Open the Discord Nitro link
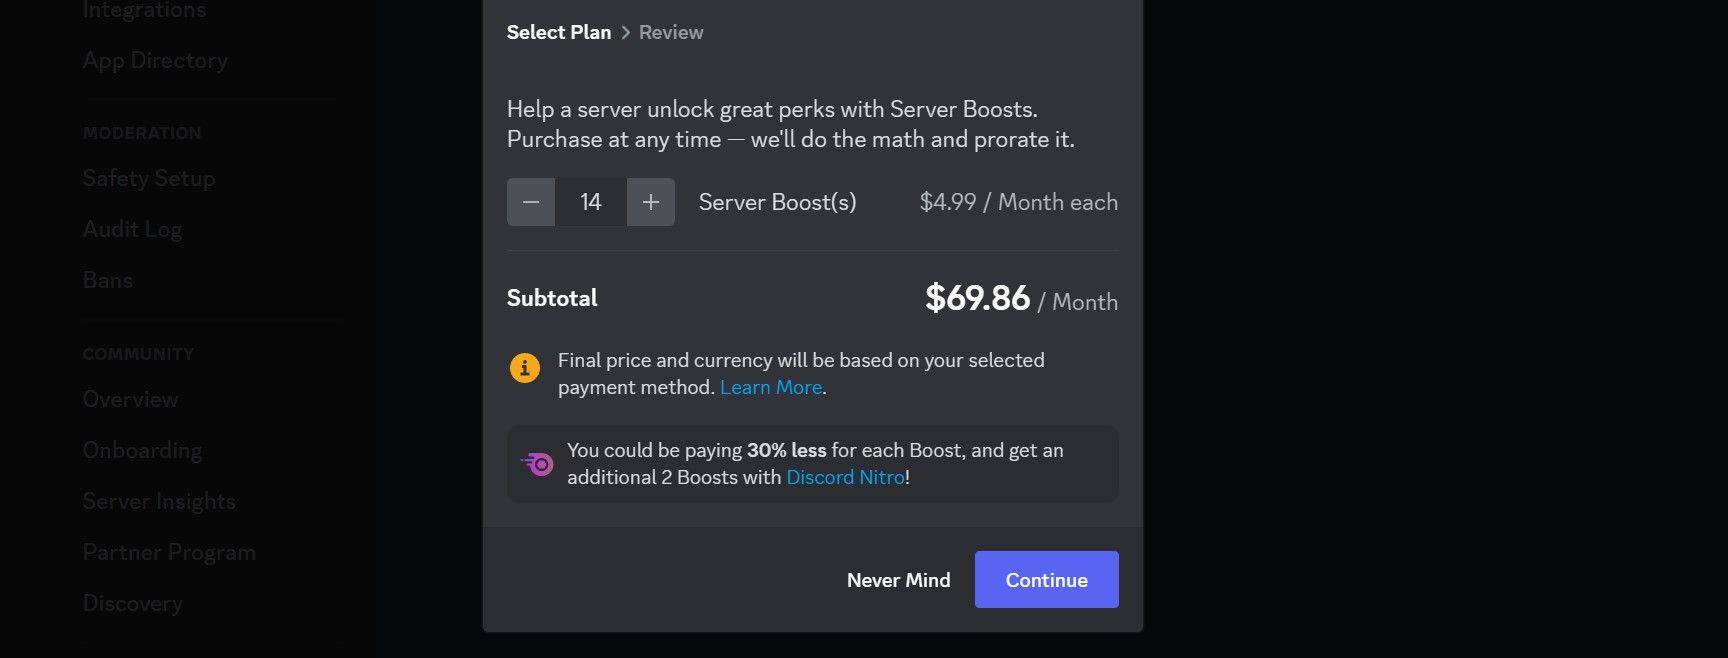The height and width of the screenshot is (658, 1728). point(845,477)
